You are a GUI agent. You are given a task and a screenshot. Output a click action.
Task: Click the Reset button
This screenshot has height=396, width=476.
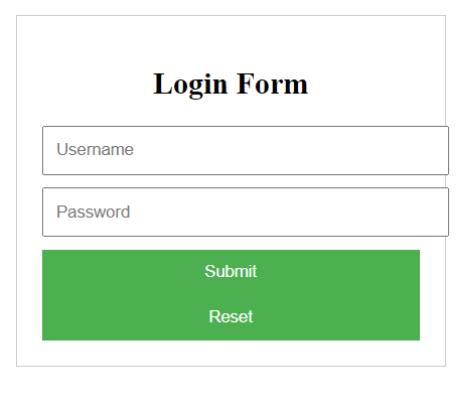[231, 317]
